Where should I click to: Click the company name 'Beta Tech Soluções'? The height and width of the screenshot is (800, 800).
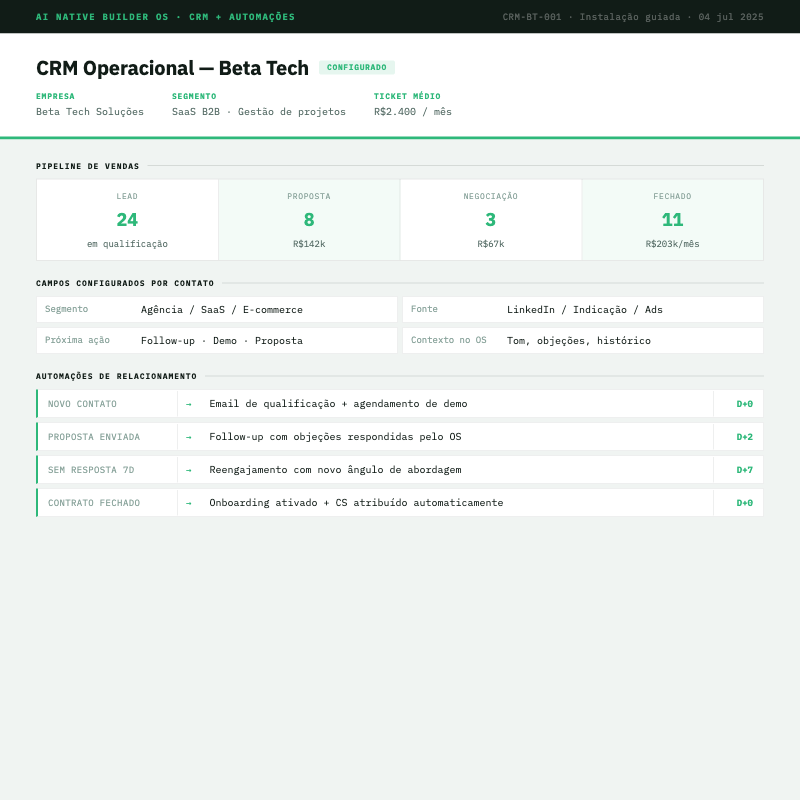[x=90, y=112]
